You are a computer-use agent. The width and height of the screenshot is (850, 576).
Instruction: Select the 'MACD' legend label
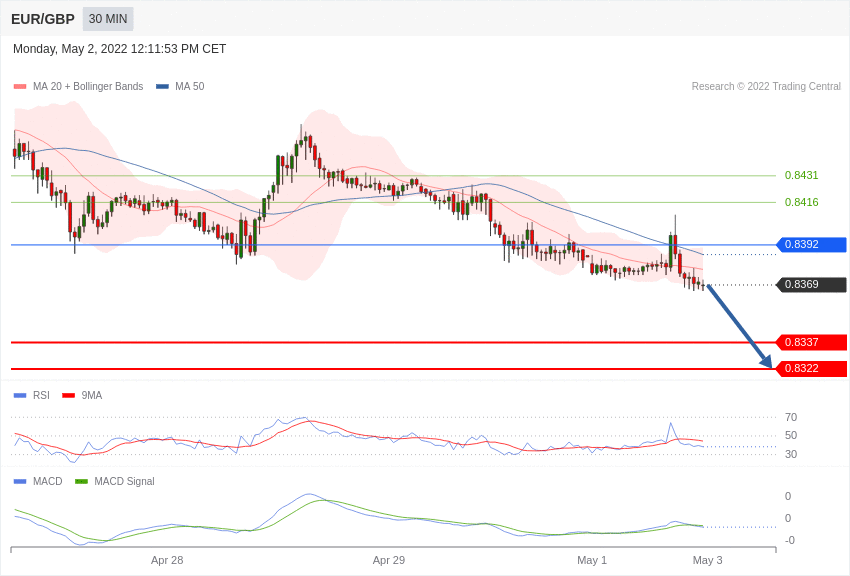click(x=48, y=481)
